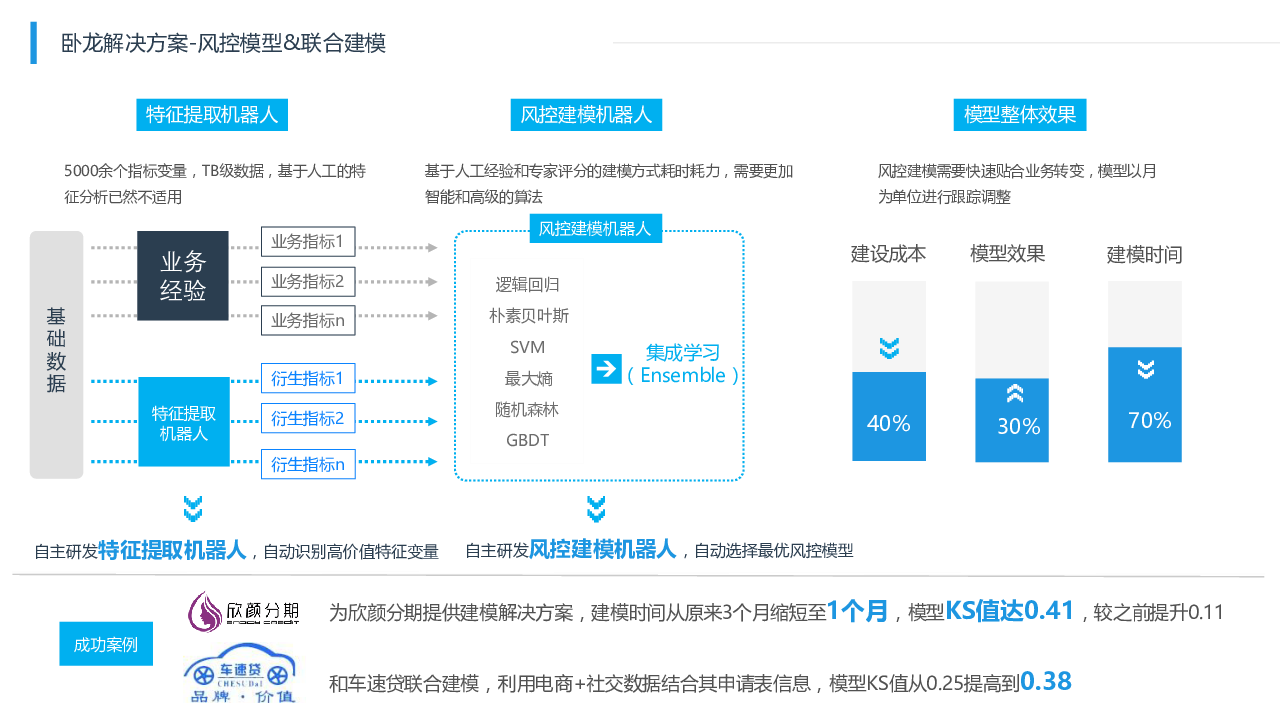Click double chevron below the 基础数据 diagram
Screen dimensions: 1280x720
193,509
